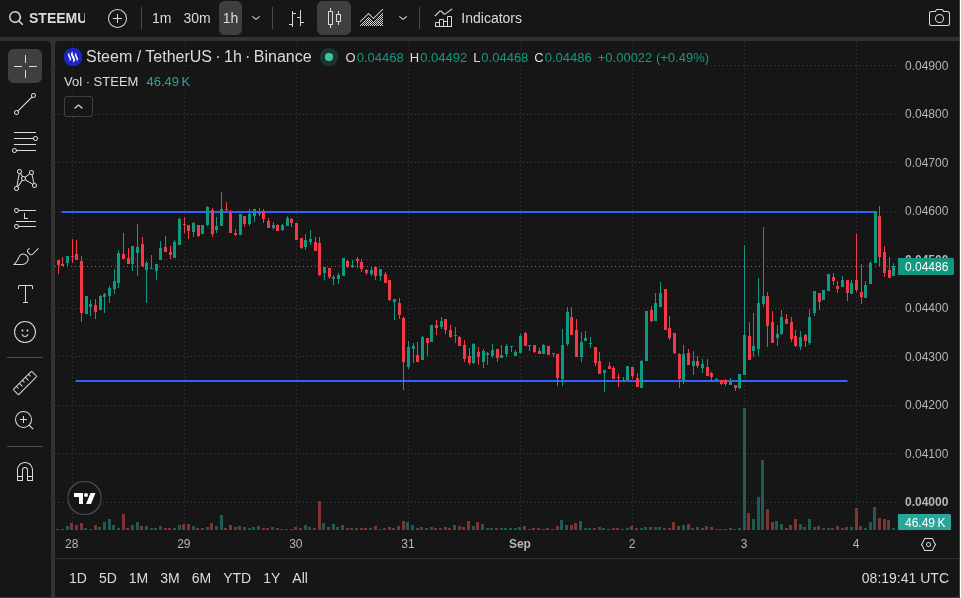961x598 pixels.
Task: Click the volume label 46.49 K on axis
Action: [925, 523]
